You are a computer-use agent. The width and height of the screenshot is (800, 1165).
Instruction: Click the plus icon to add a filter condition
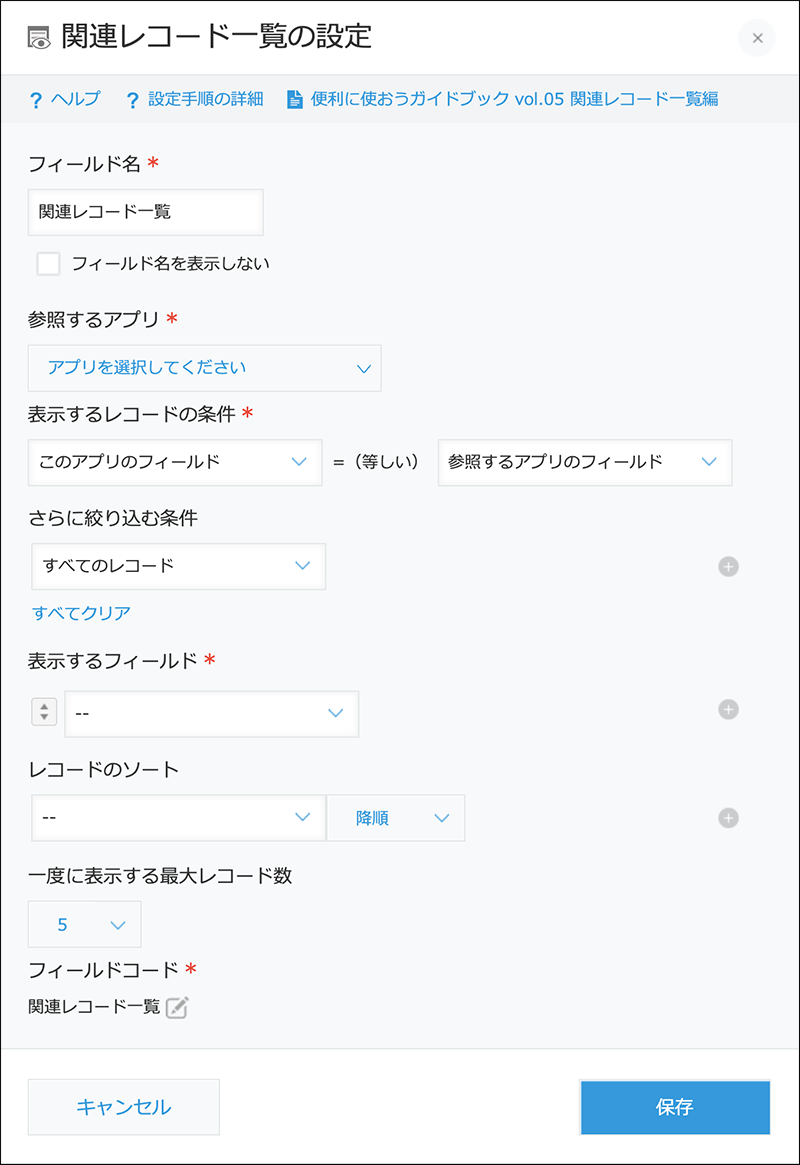click(x=729, y=566)
